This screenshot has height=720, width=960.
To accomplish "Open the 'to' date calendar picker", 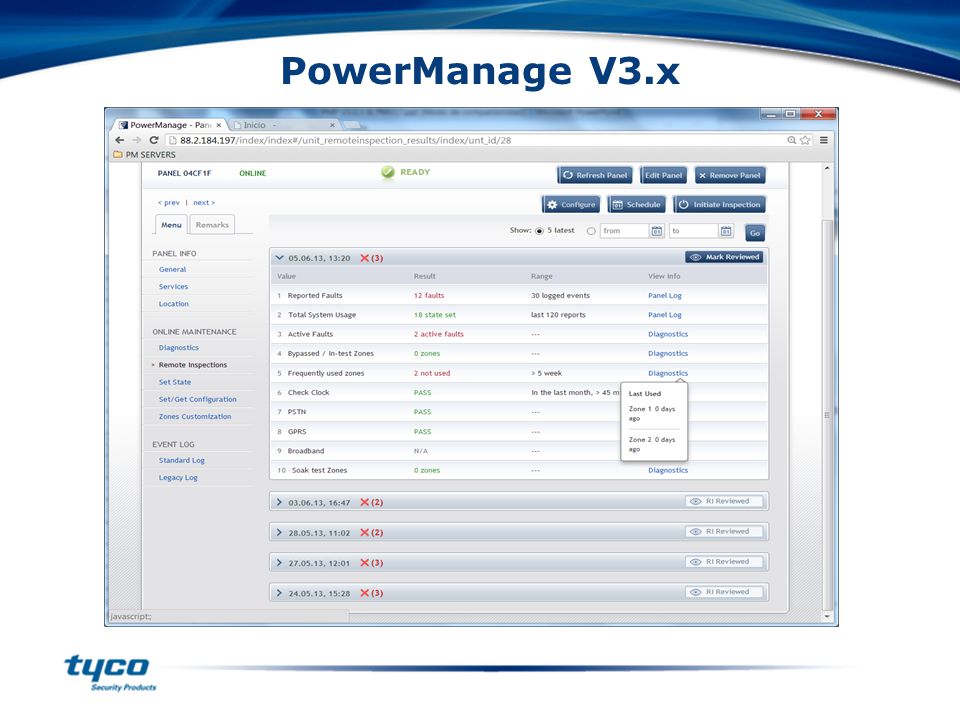I will (726, 231).
